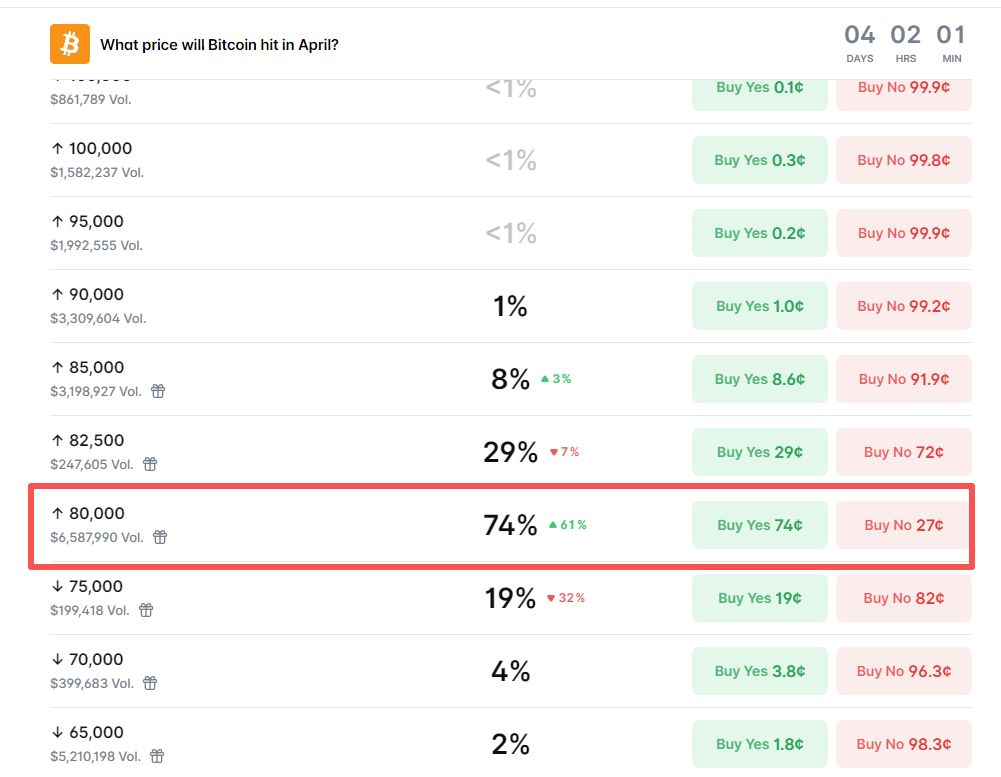Viewport: 1001px width, 777px height.
Task: Hit Buy No 98.3¢ for 65,000
Action: pos(903,744)
